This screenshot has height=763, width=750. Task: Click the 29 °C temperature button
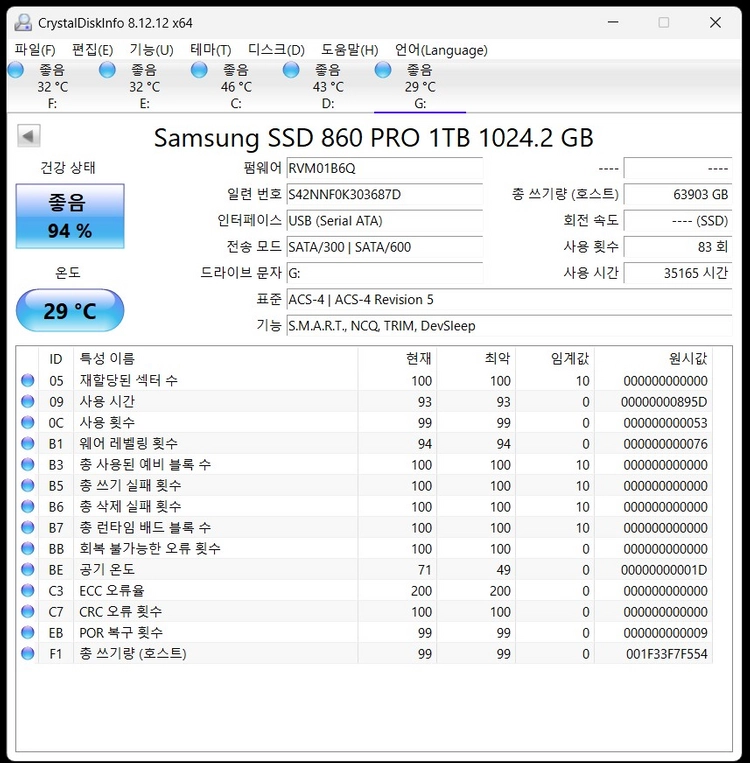(x=70, y=310)
